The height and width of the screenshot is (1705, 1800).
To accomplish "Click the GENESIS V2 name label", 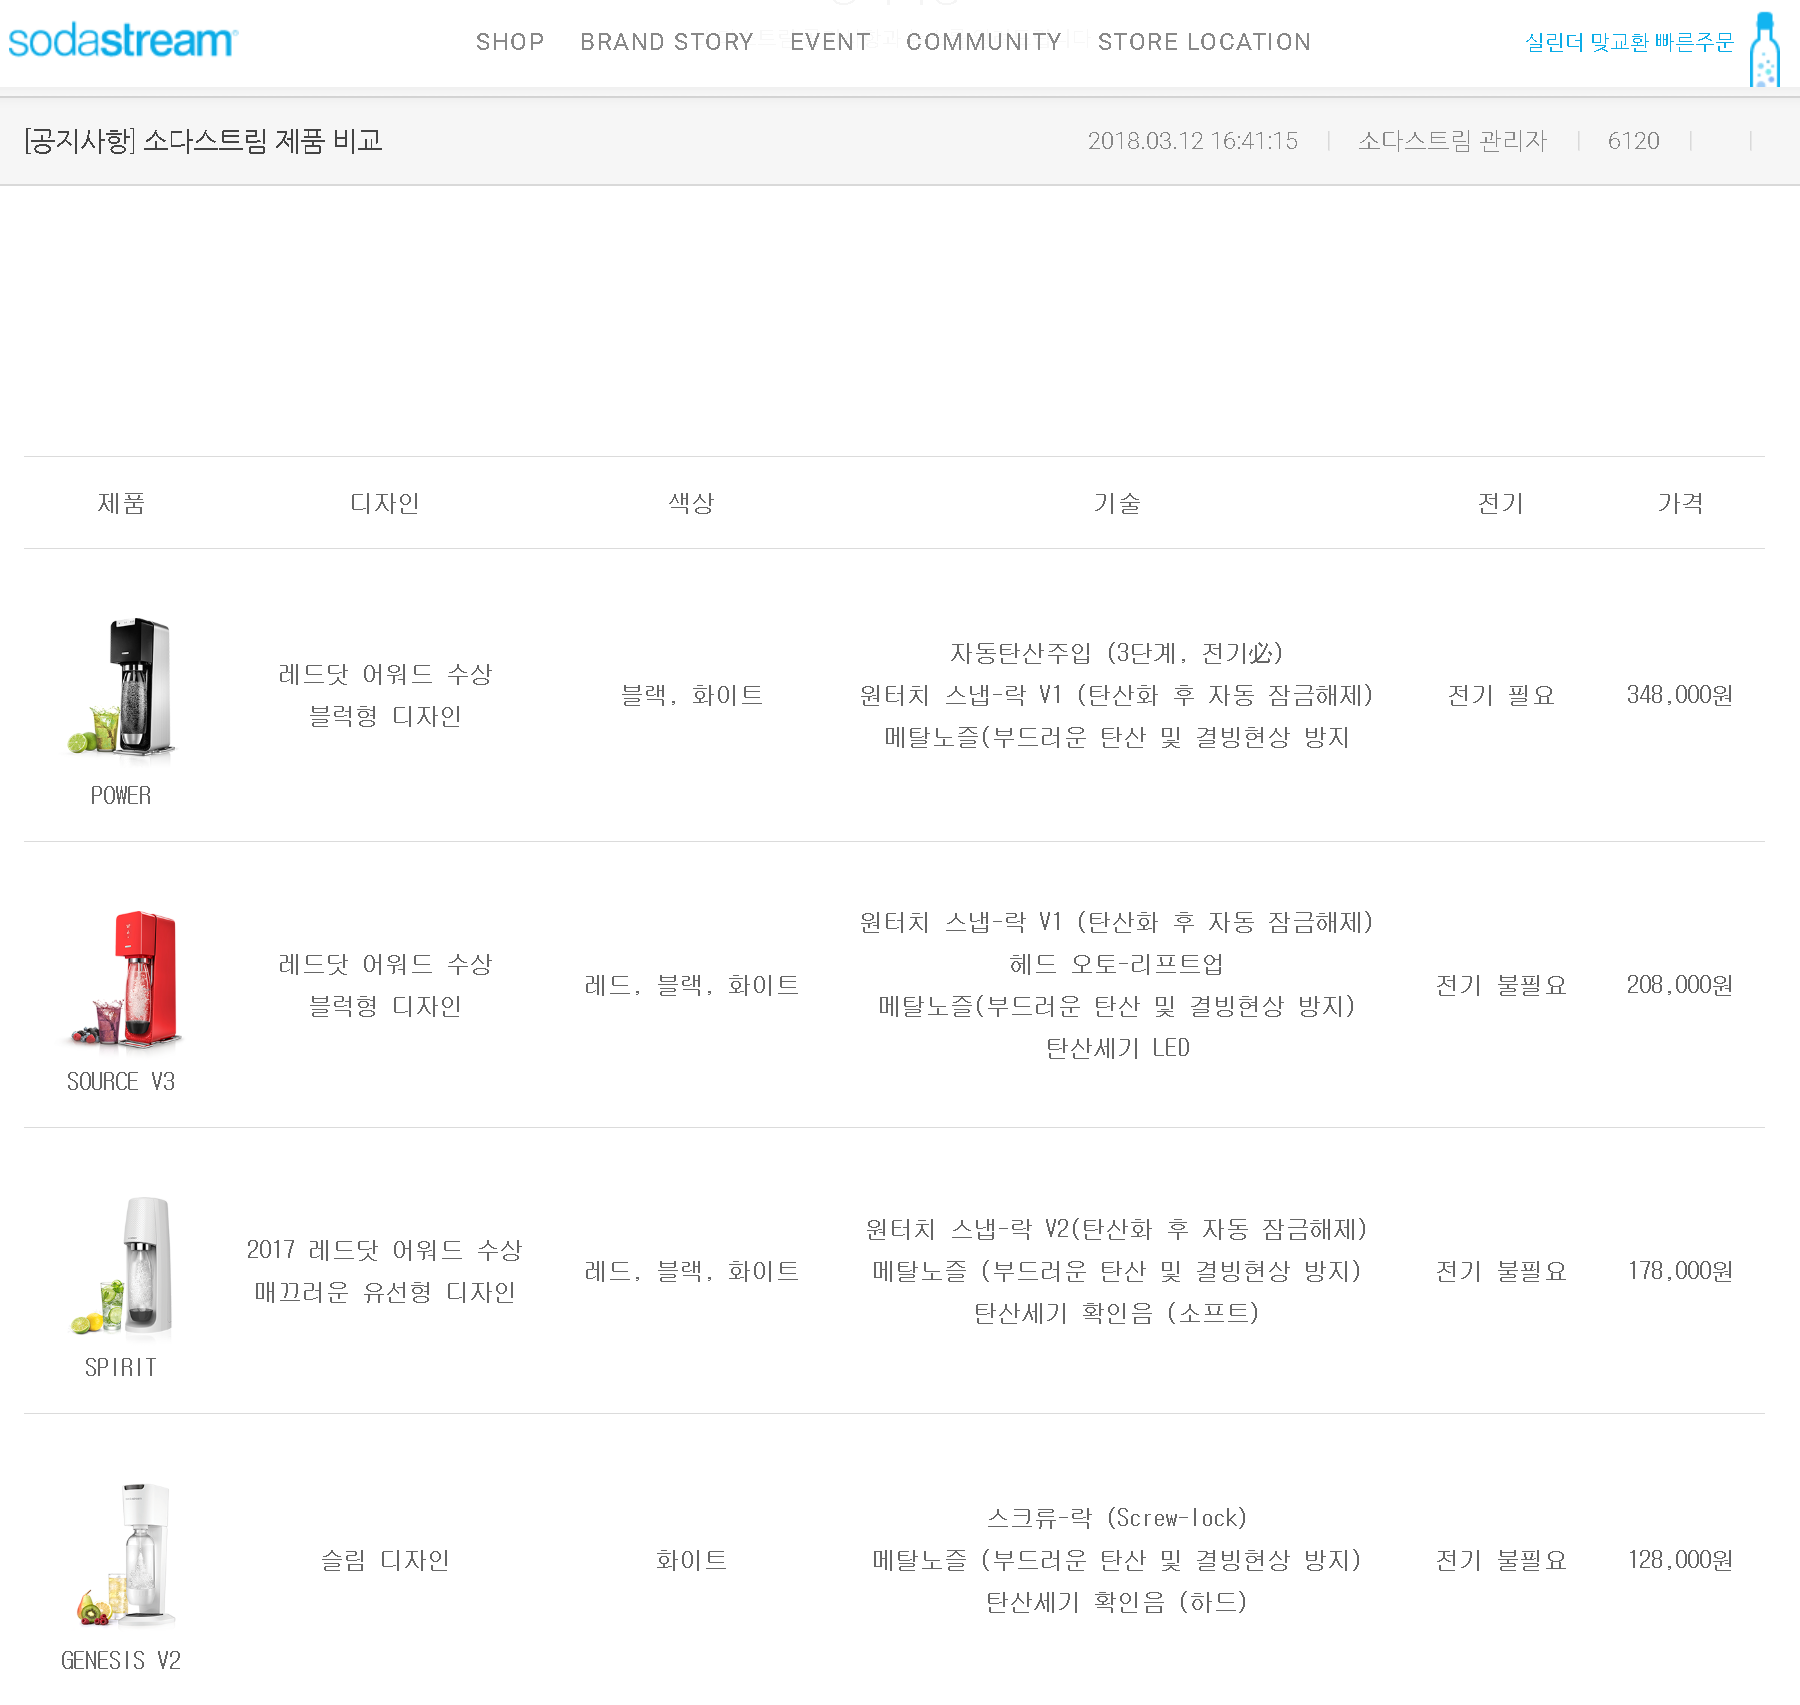I will coord(121,1661).
